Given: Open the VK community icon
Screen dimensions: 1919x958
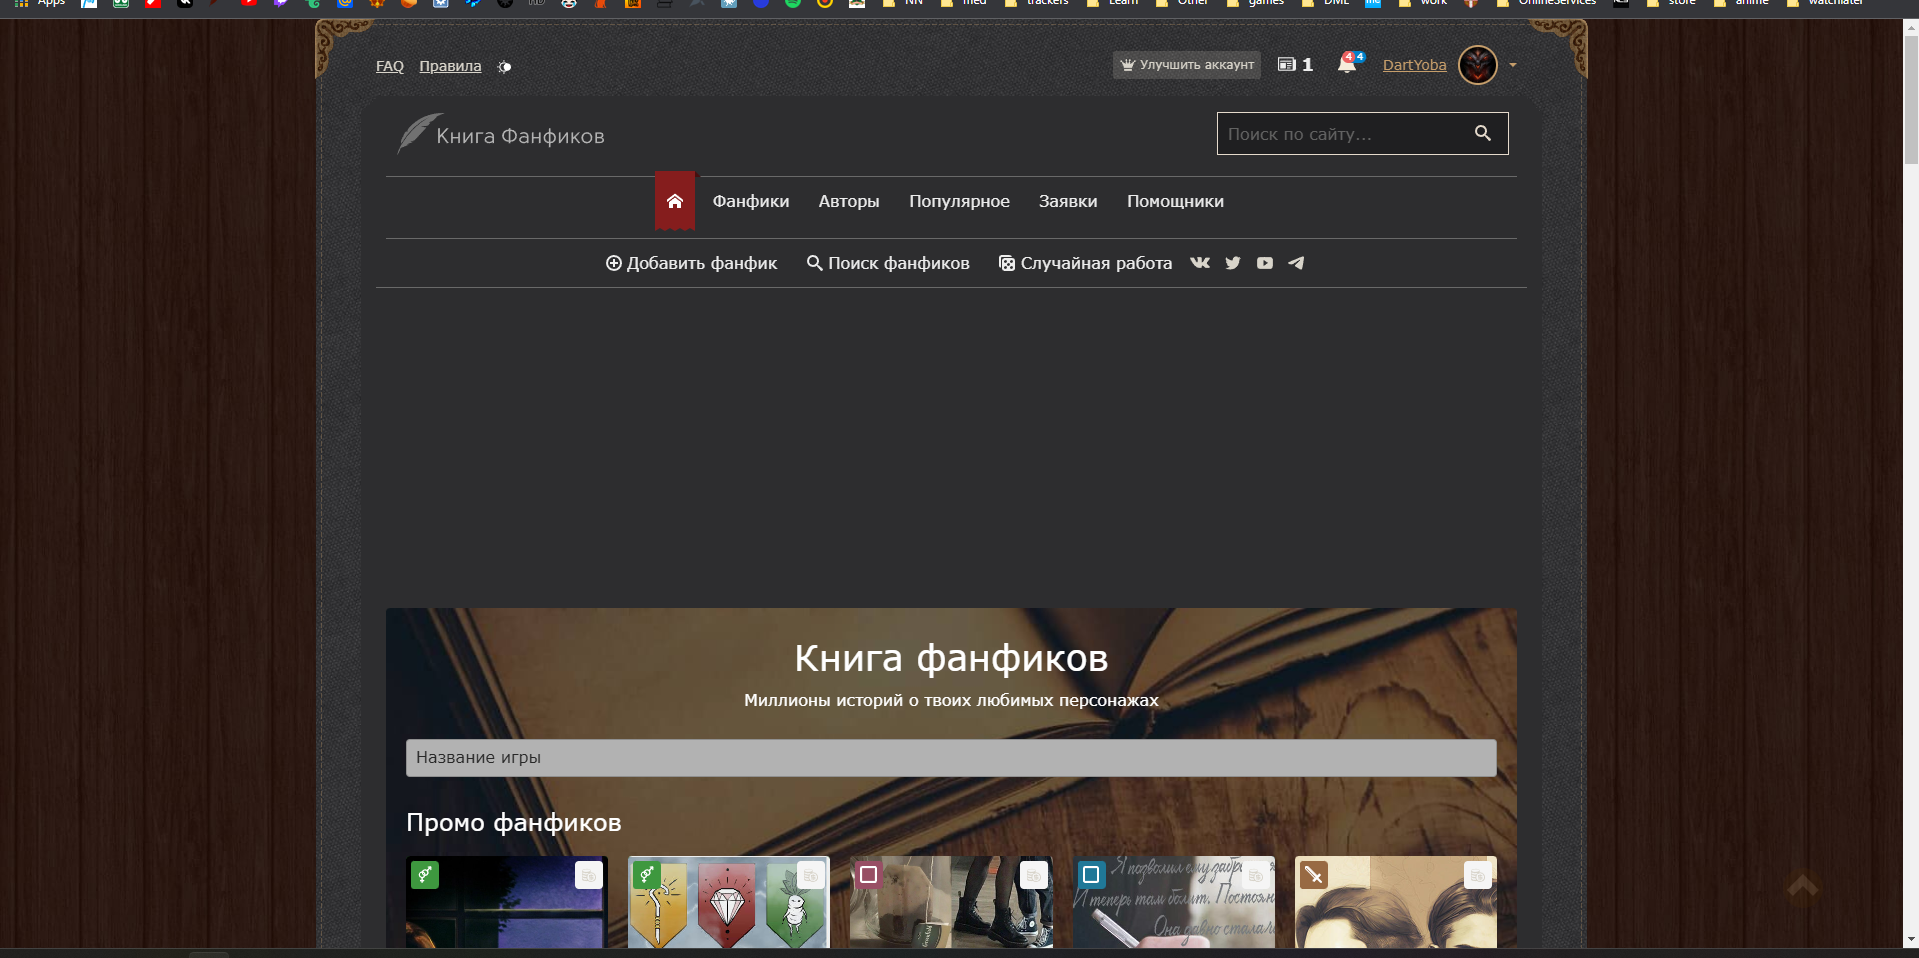Looking at the screenshot, I should (x=1200, y=263).
